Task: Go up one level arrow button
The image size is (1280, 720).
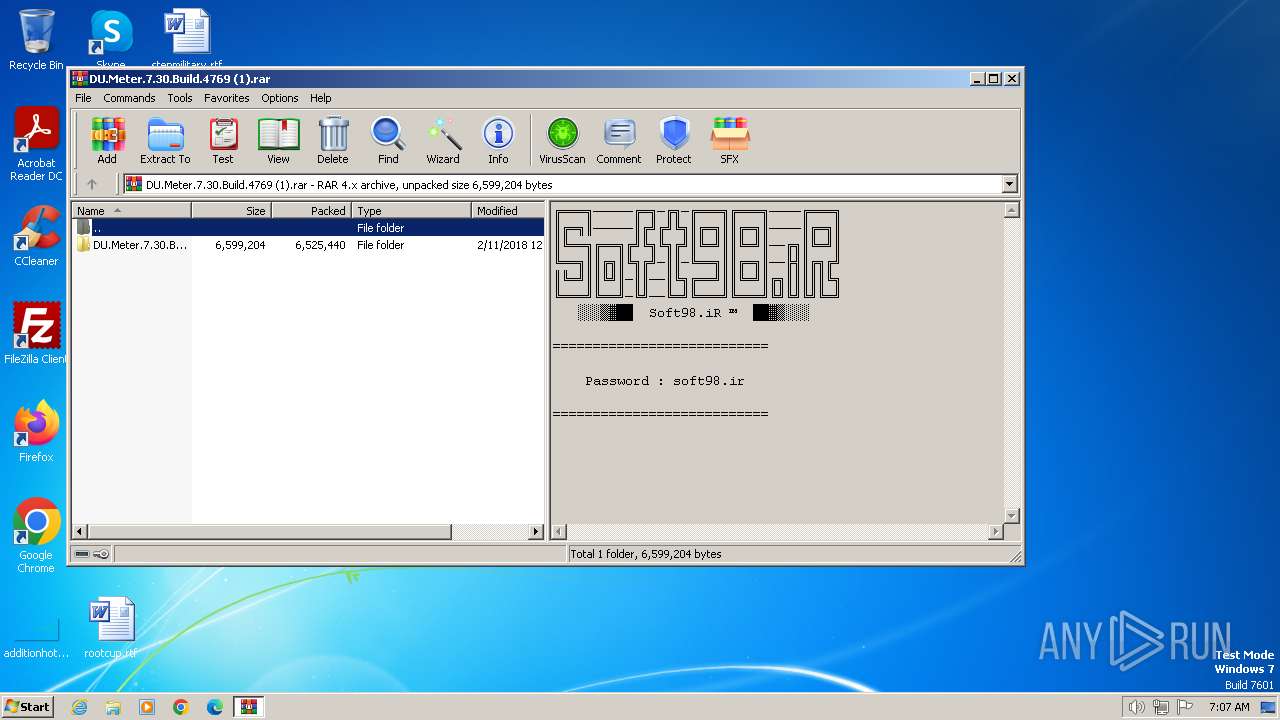Action: pyautogui.click(x=92, y=184)
